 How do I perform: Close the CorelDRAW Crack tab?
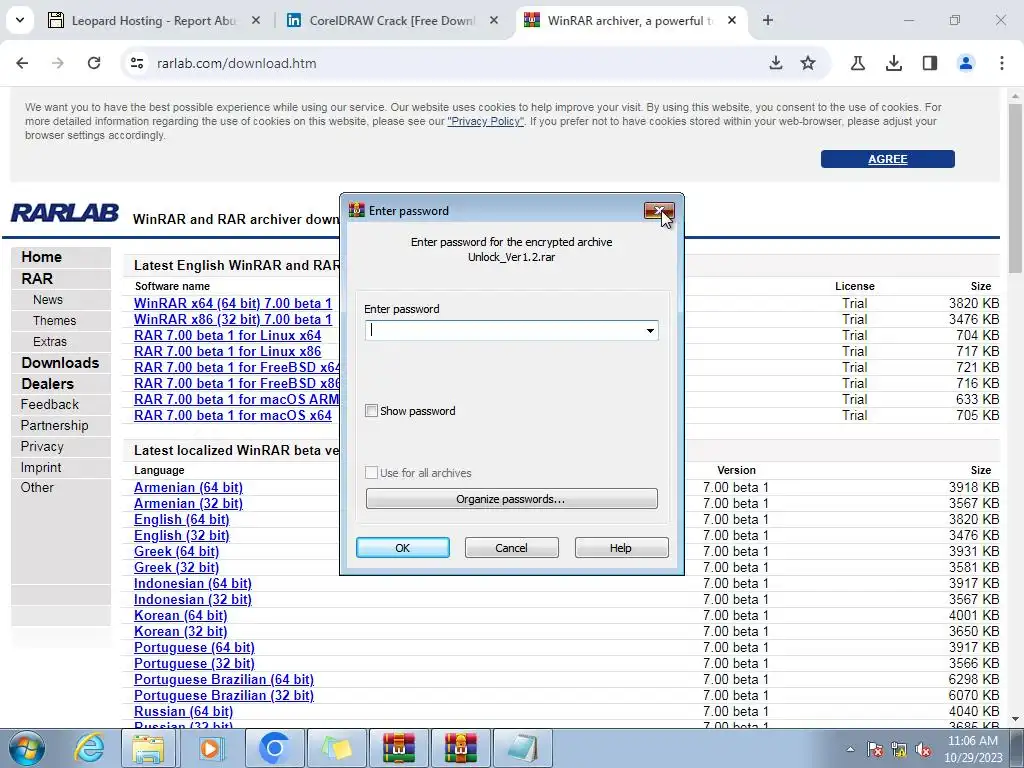pyautogui.click(x=494, y=20)
